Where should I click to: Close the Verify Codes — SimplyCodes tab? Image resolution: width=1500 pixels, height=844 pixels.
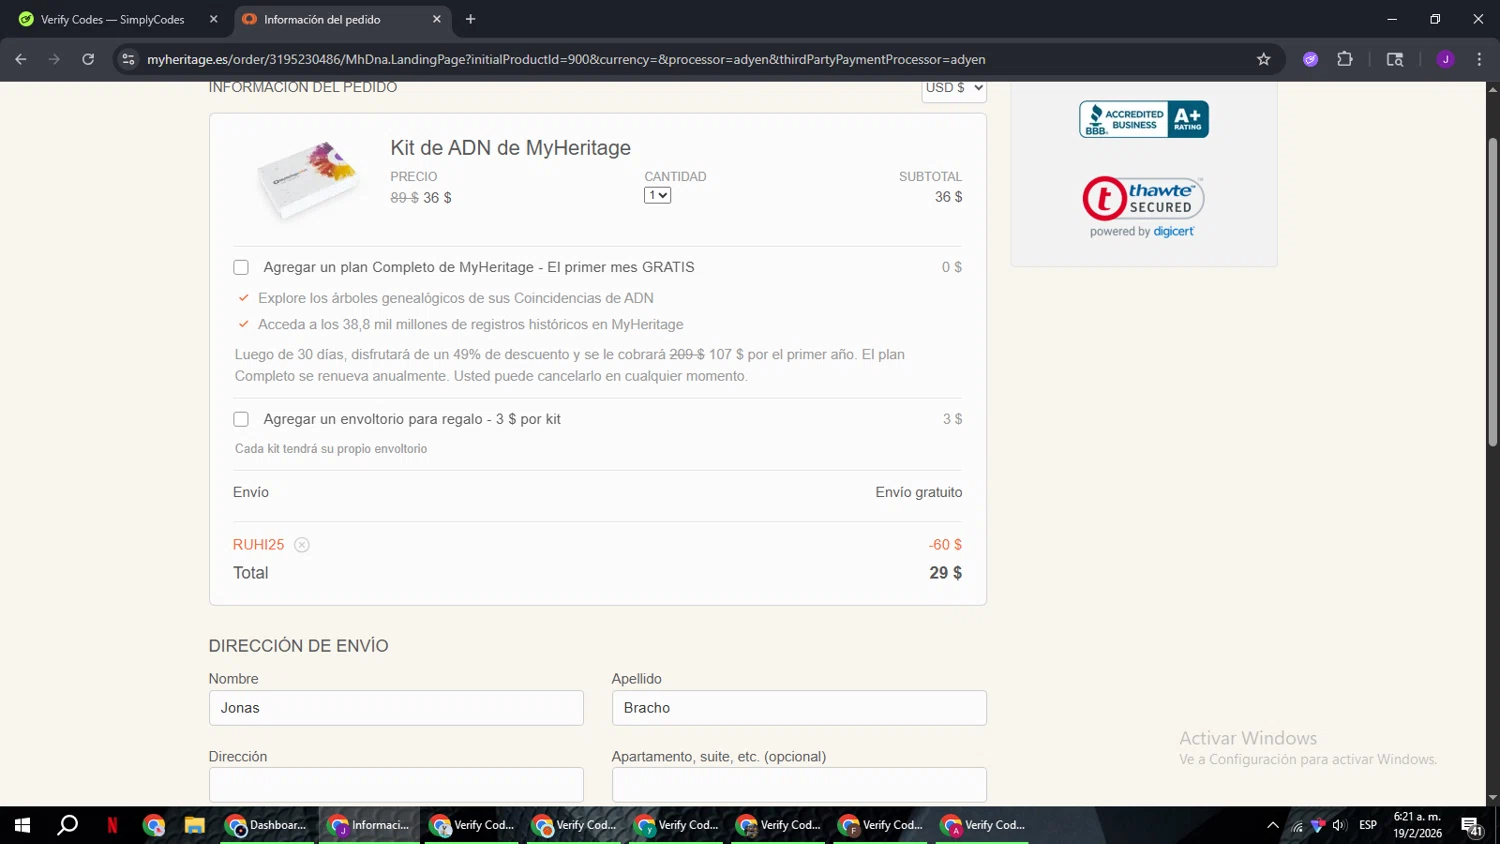(213, 19)
